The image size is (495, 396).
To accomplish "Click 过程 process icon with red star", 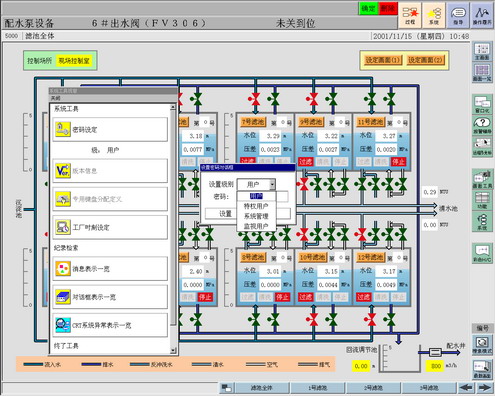I will click(410, 15).
